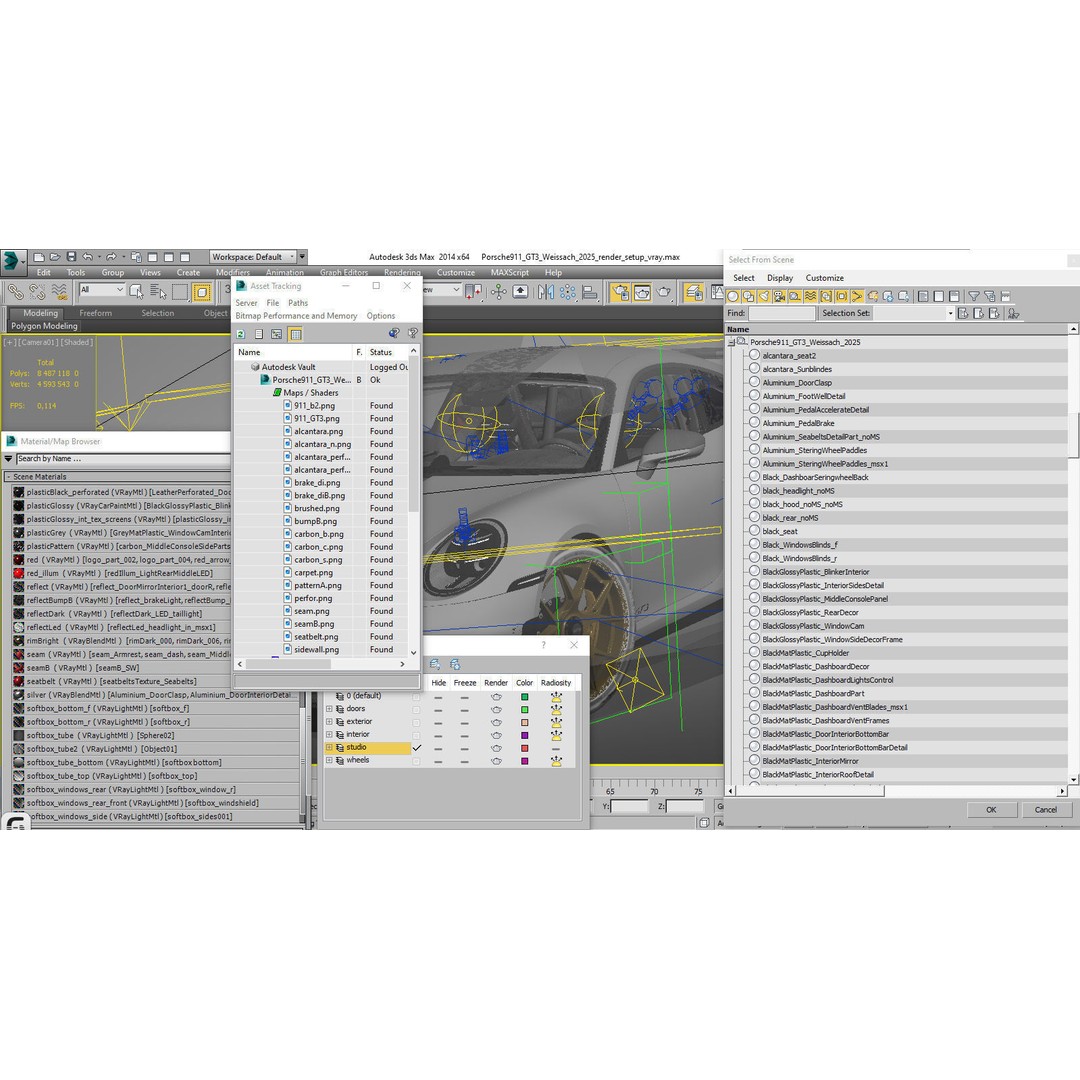This screenshot has height=1080, width=1080.
Task: Click the color swatch of the studio layer
Action: (x=524, y=748)
